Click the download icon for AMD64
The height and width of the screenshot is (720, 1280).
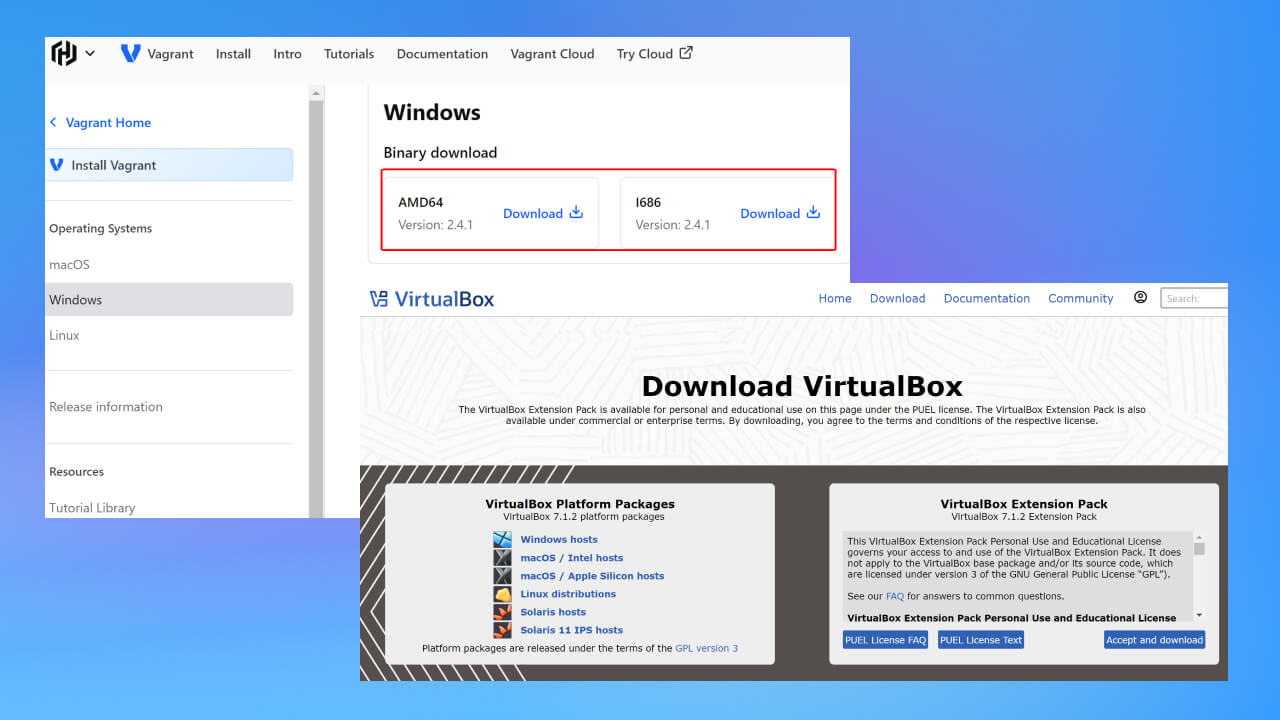[576, 212]
